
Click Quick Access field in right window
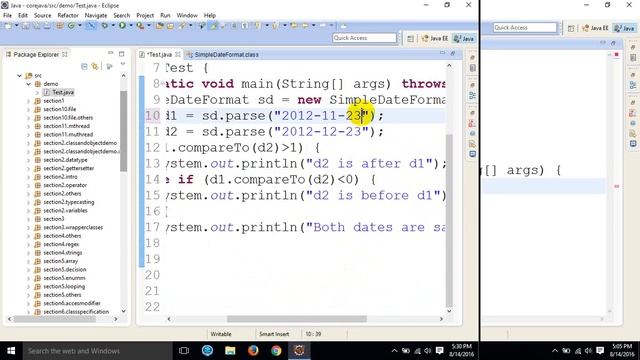[525, 27]
